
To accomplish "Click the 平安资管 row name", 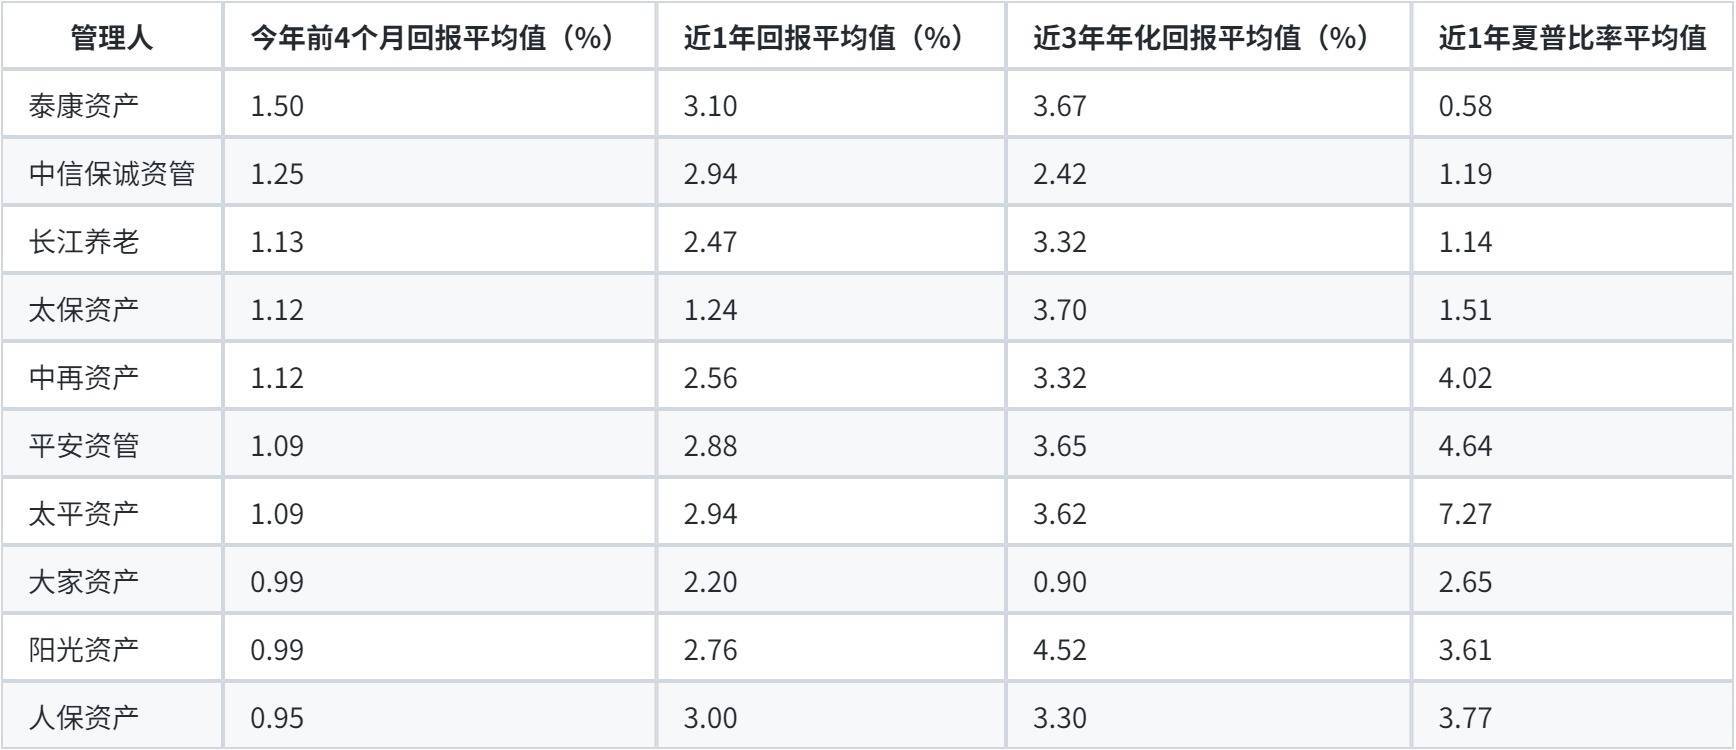I will pyautogui.click(x=112, y=445).
